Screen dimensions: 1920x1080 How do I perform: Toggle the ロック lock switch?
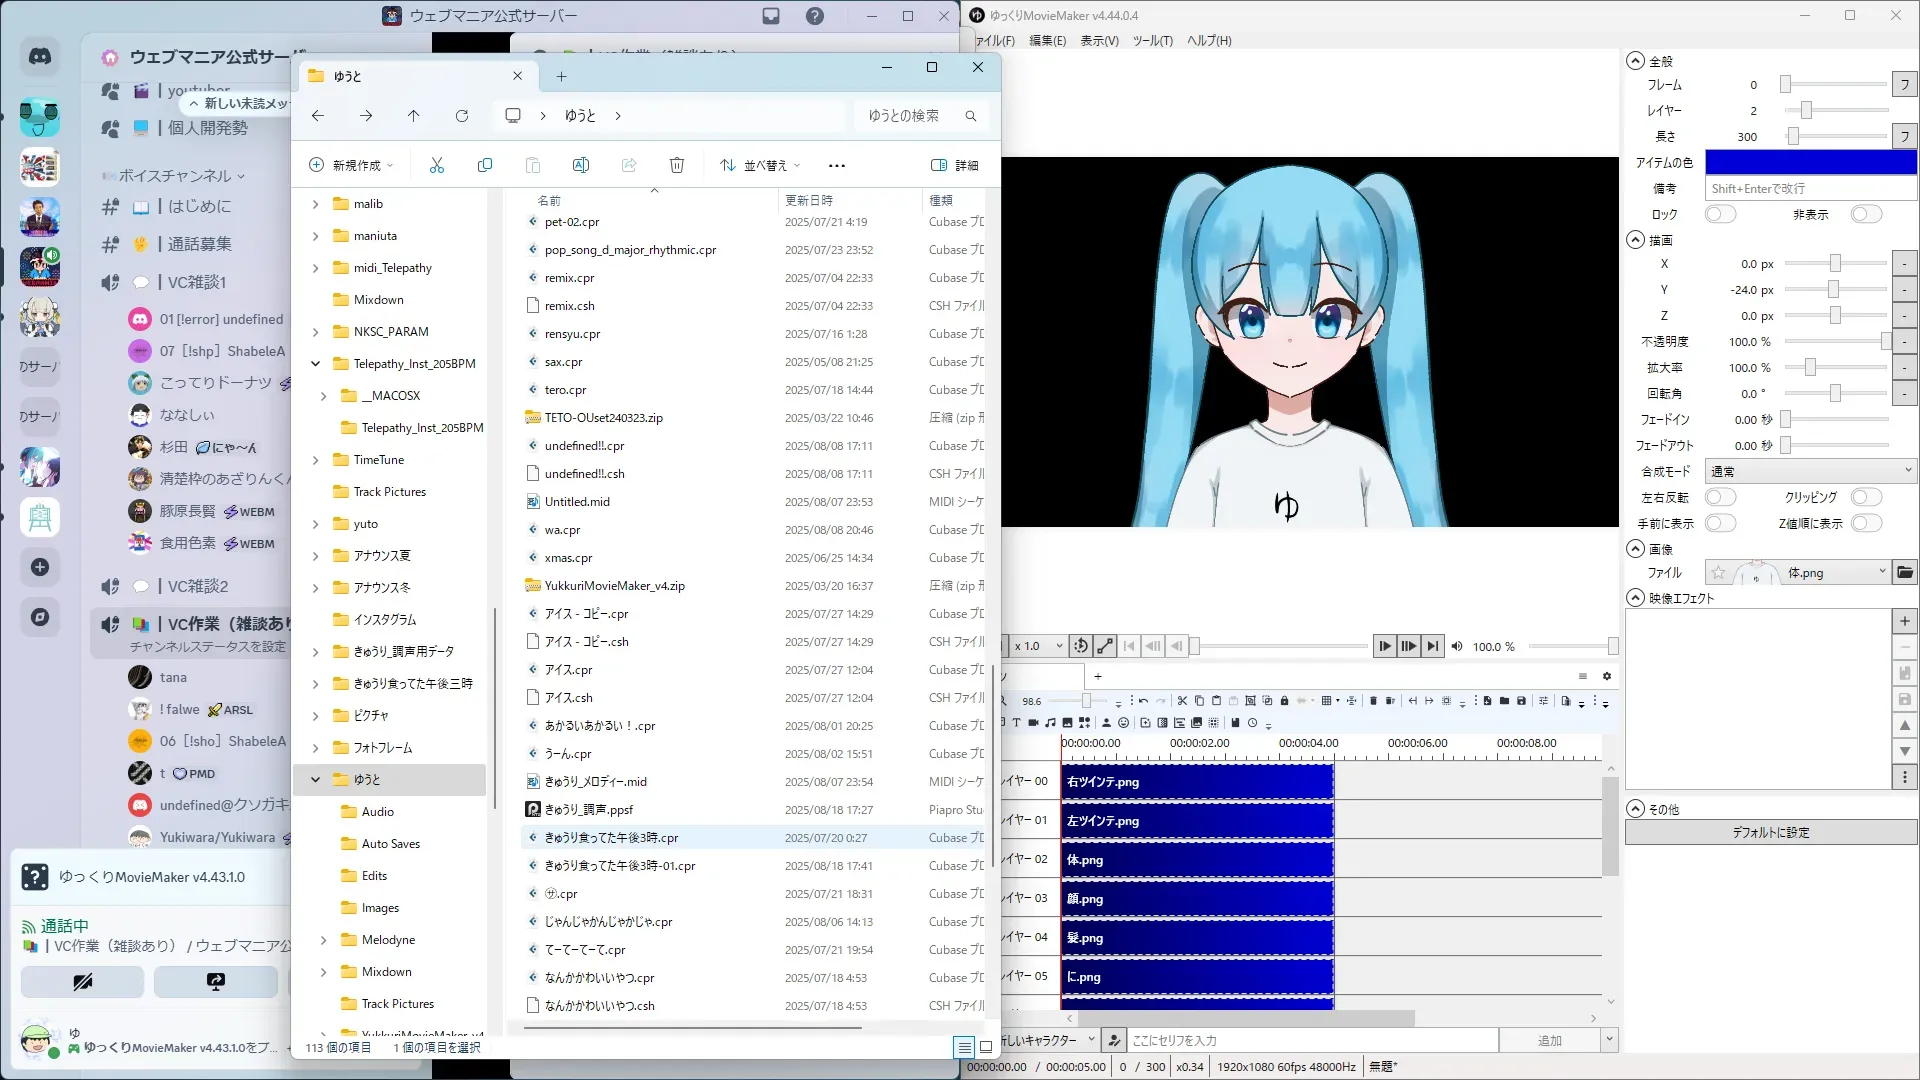[x=1720, y=214]
